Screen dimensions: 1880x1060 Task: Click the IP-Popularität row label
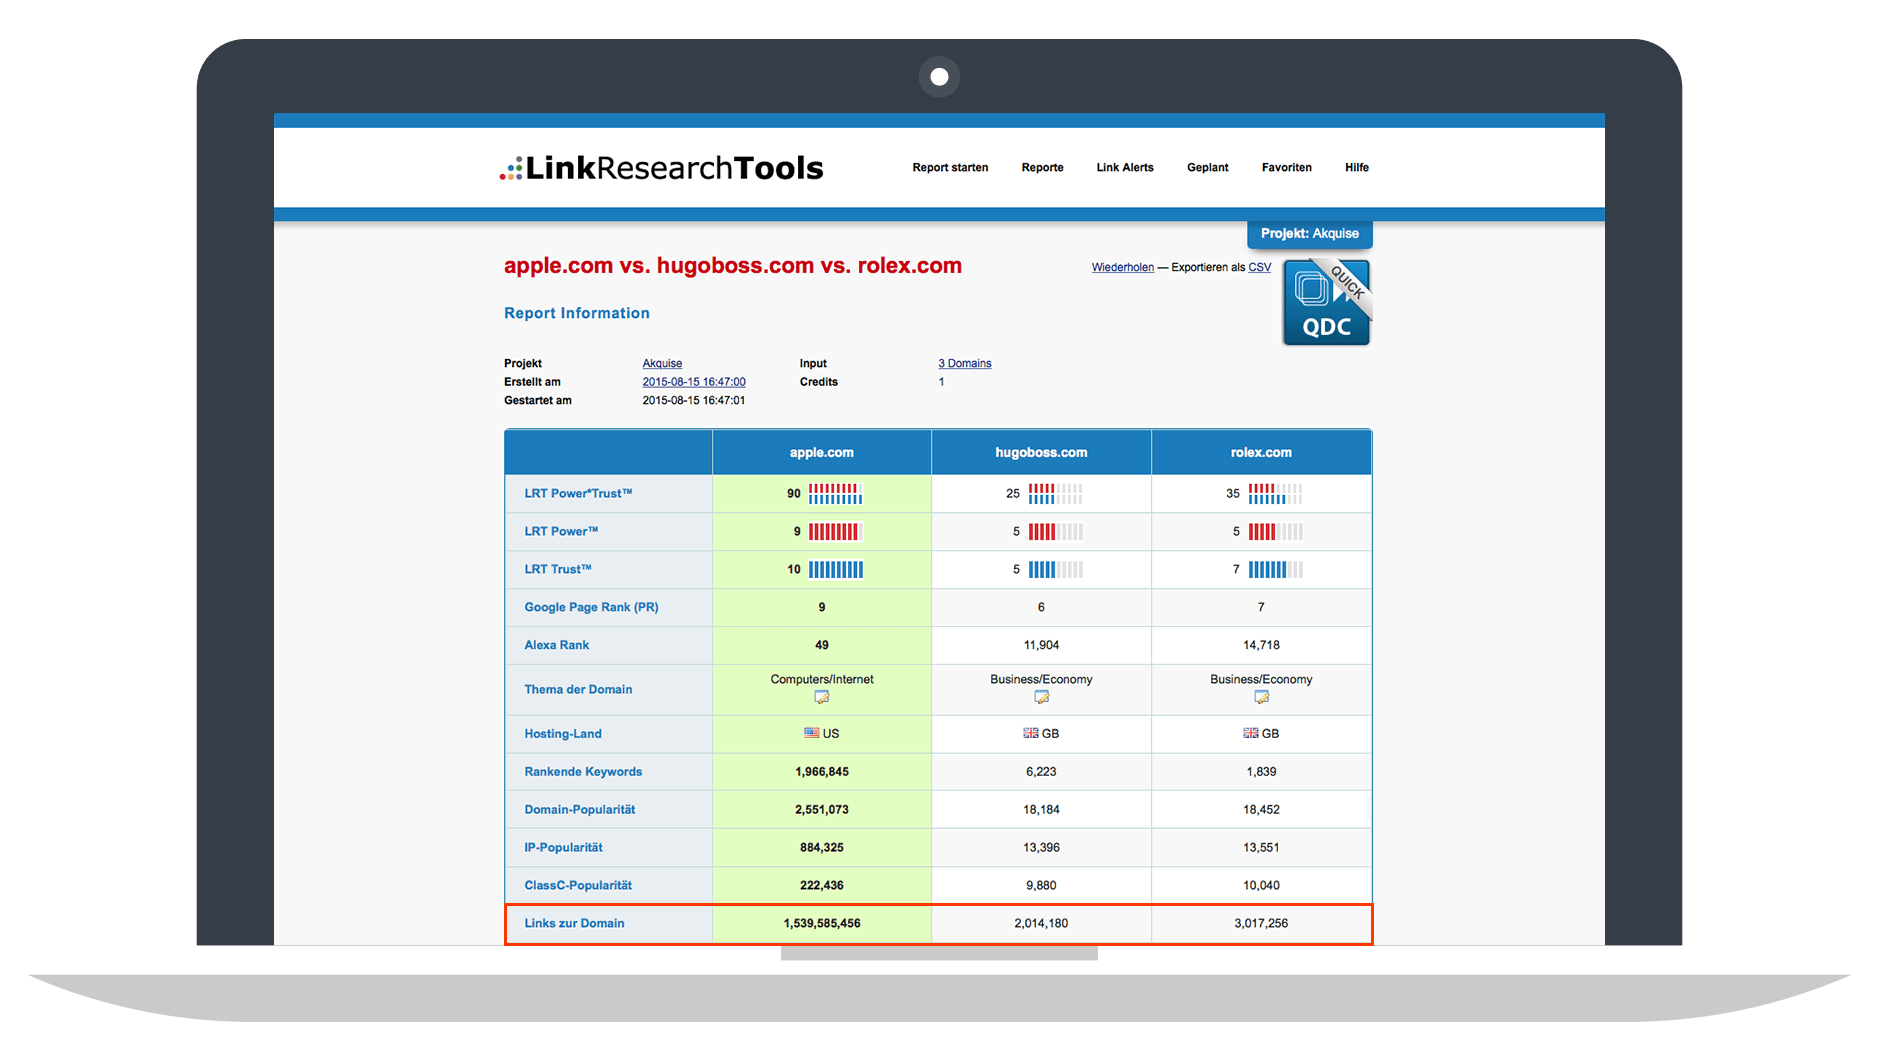[563, 848]
